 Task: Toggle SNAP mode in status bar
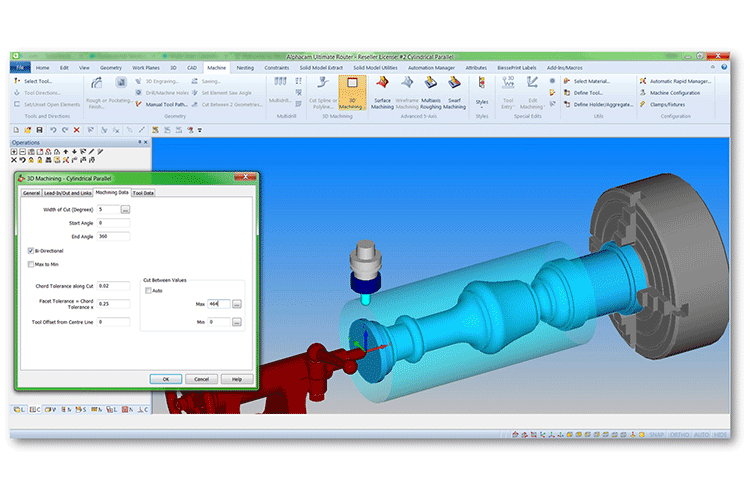coord(656,434)
